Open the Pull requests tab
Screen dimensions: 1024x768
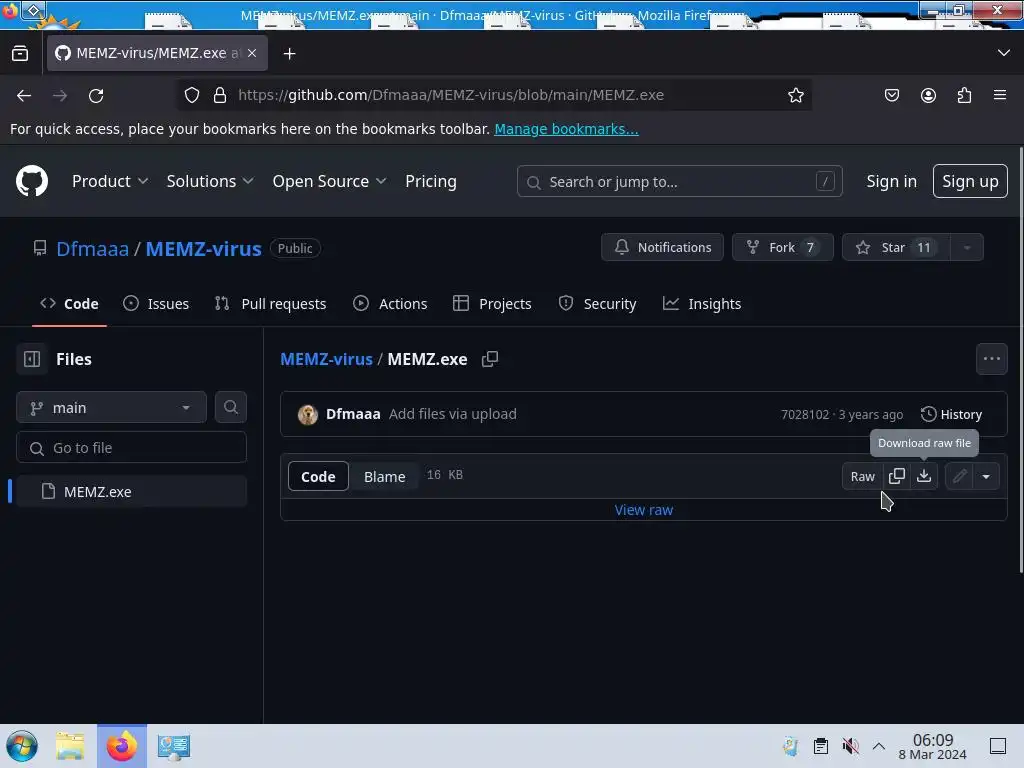pos(271,304)
